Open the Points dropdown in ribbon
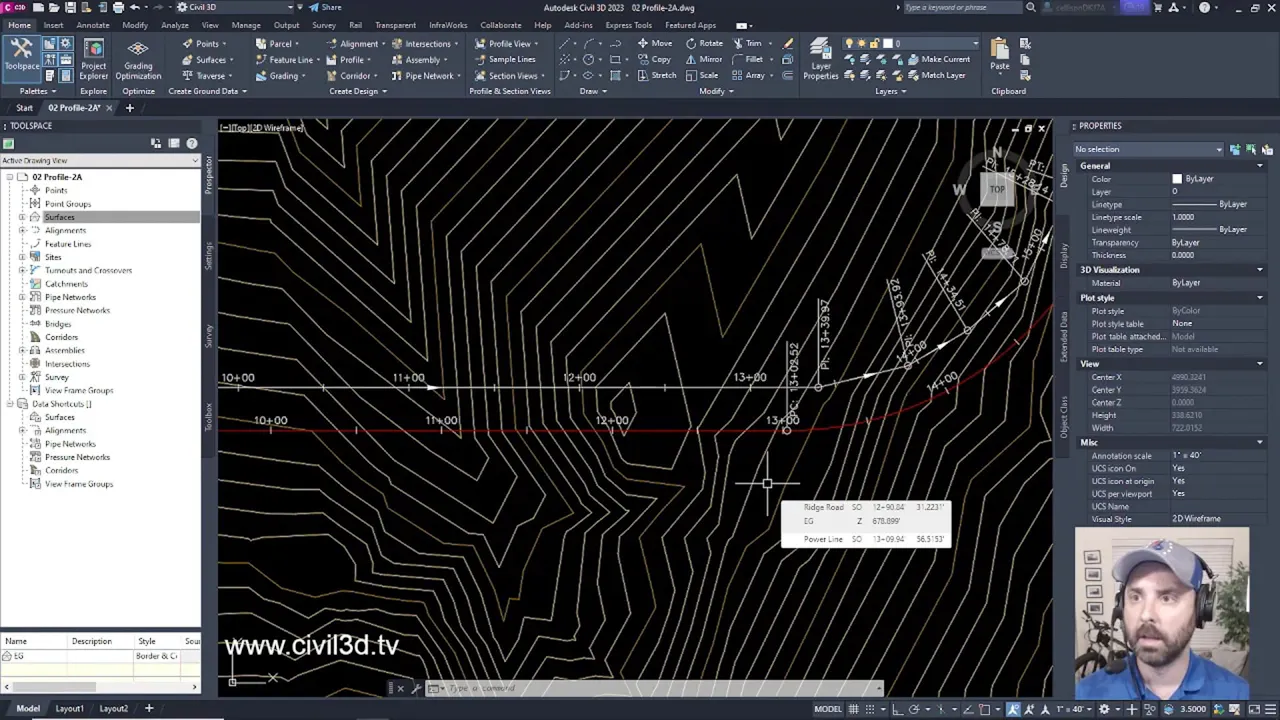The height and width of the screenshot is (720, 1280). [x=208, y=43]
